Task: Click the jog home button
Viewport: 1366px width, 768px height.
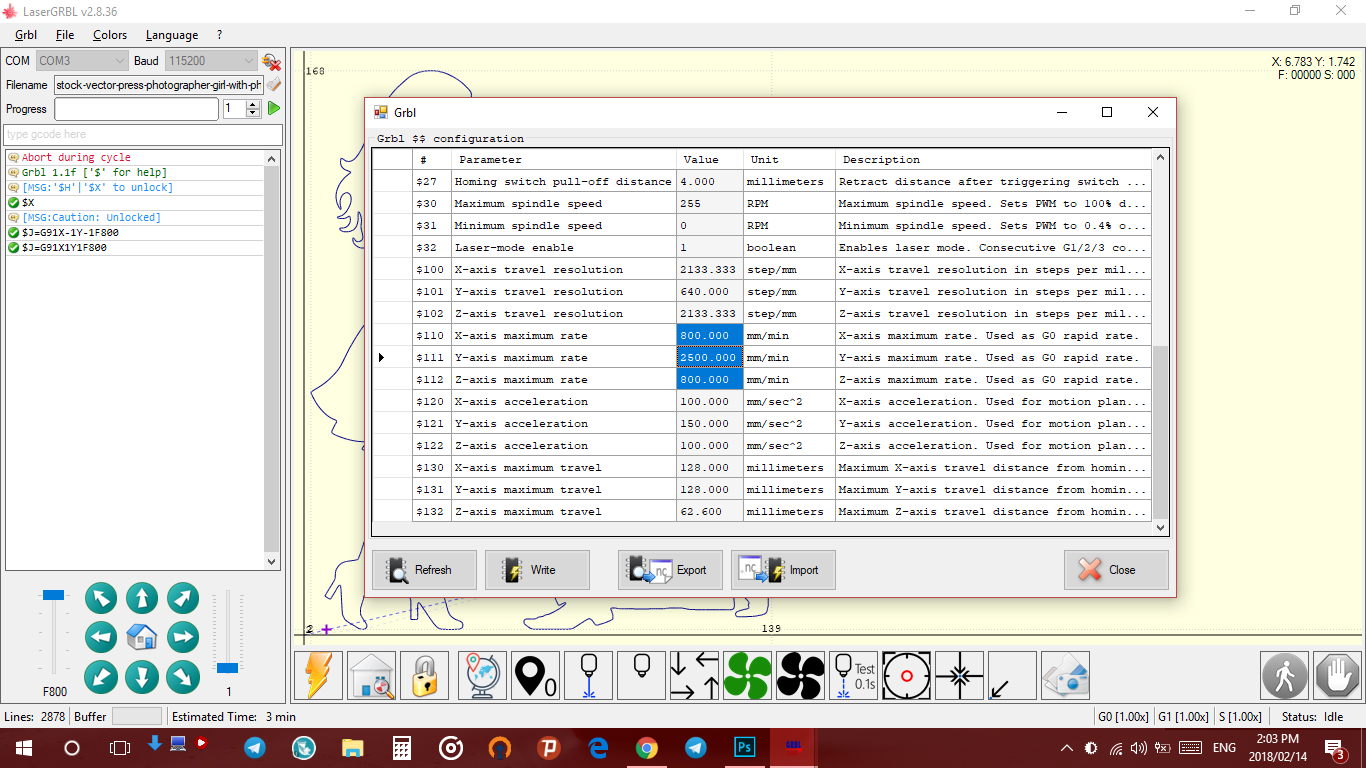Action: coord(142,637)
